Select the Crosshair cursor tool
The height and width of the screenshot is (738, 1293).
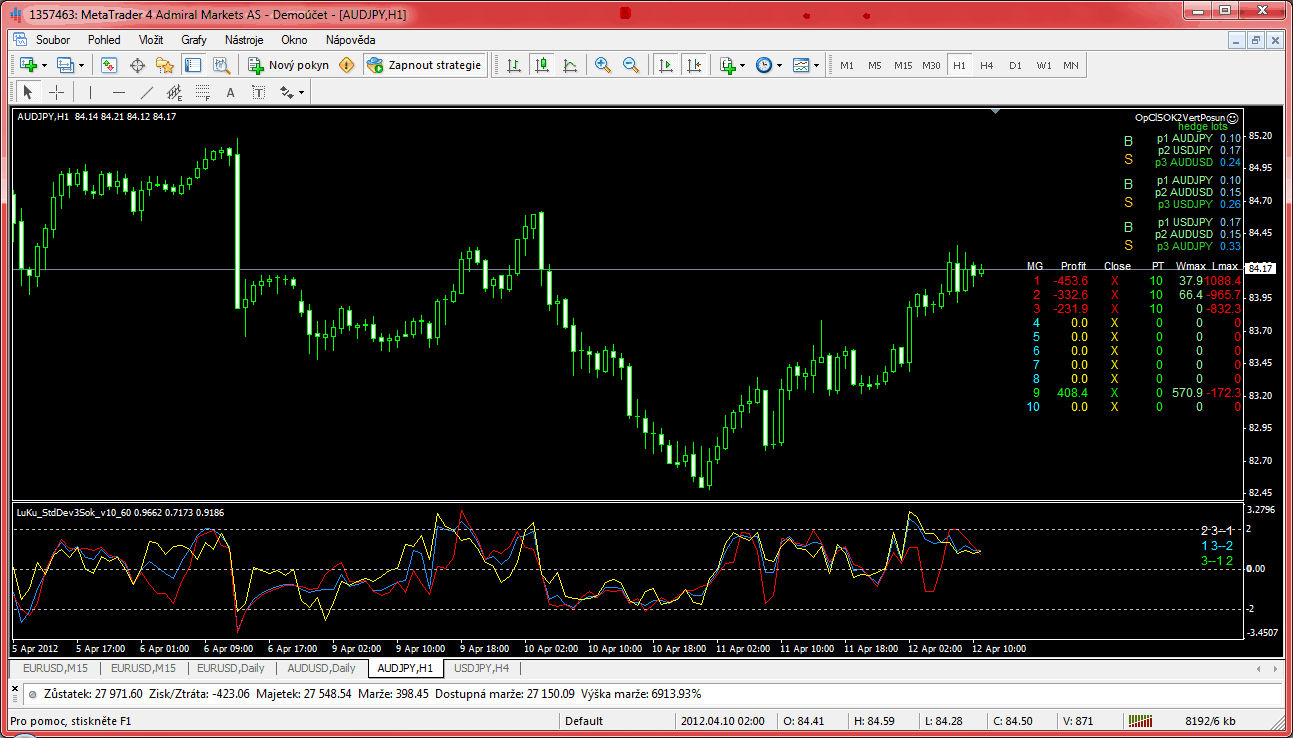(57, 92)
